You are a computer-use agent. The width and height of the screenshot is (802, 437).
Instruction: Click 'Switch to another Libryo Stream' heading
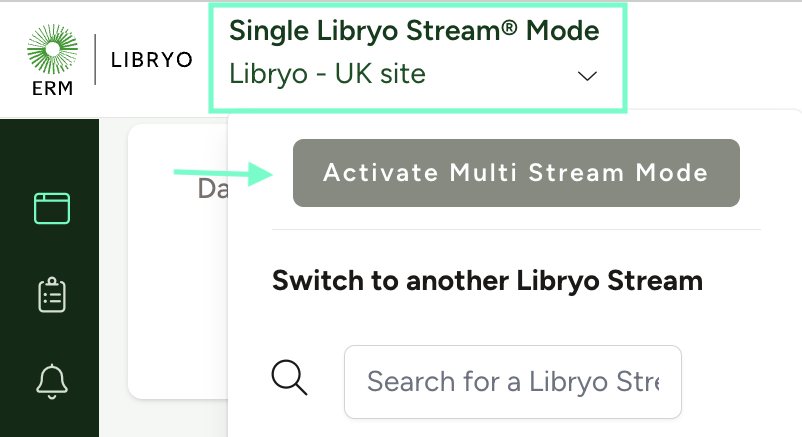tap(487, 280)
